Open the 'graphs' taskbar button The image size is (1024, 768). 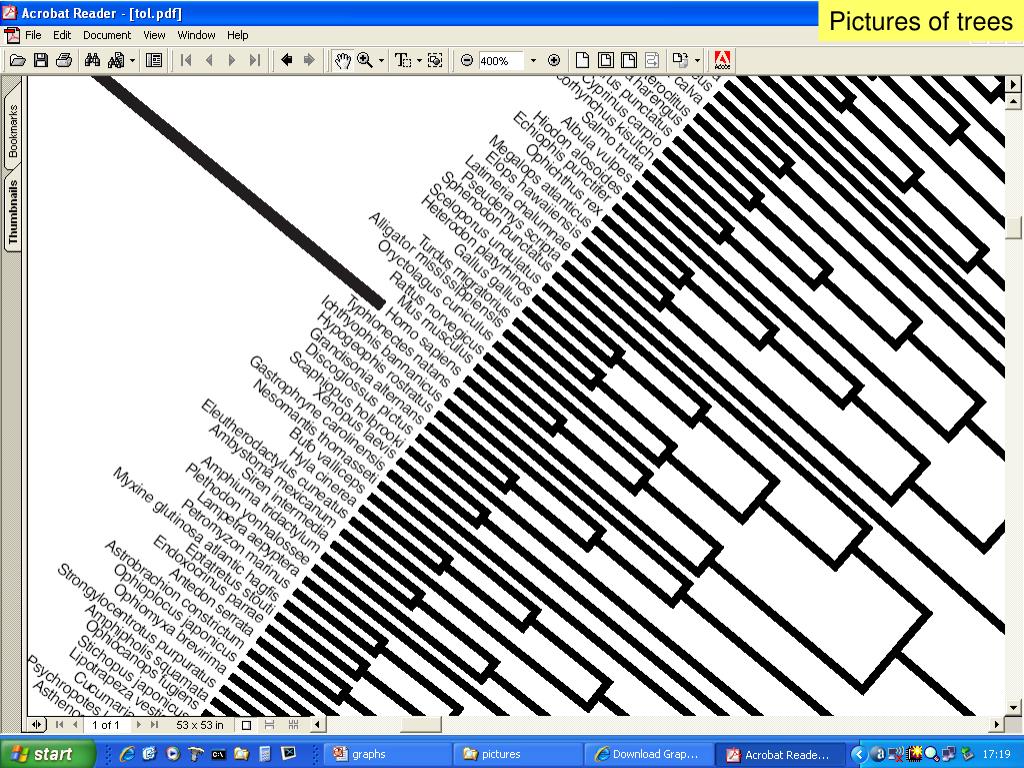click(389, 754)
